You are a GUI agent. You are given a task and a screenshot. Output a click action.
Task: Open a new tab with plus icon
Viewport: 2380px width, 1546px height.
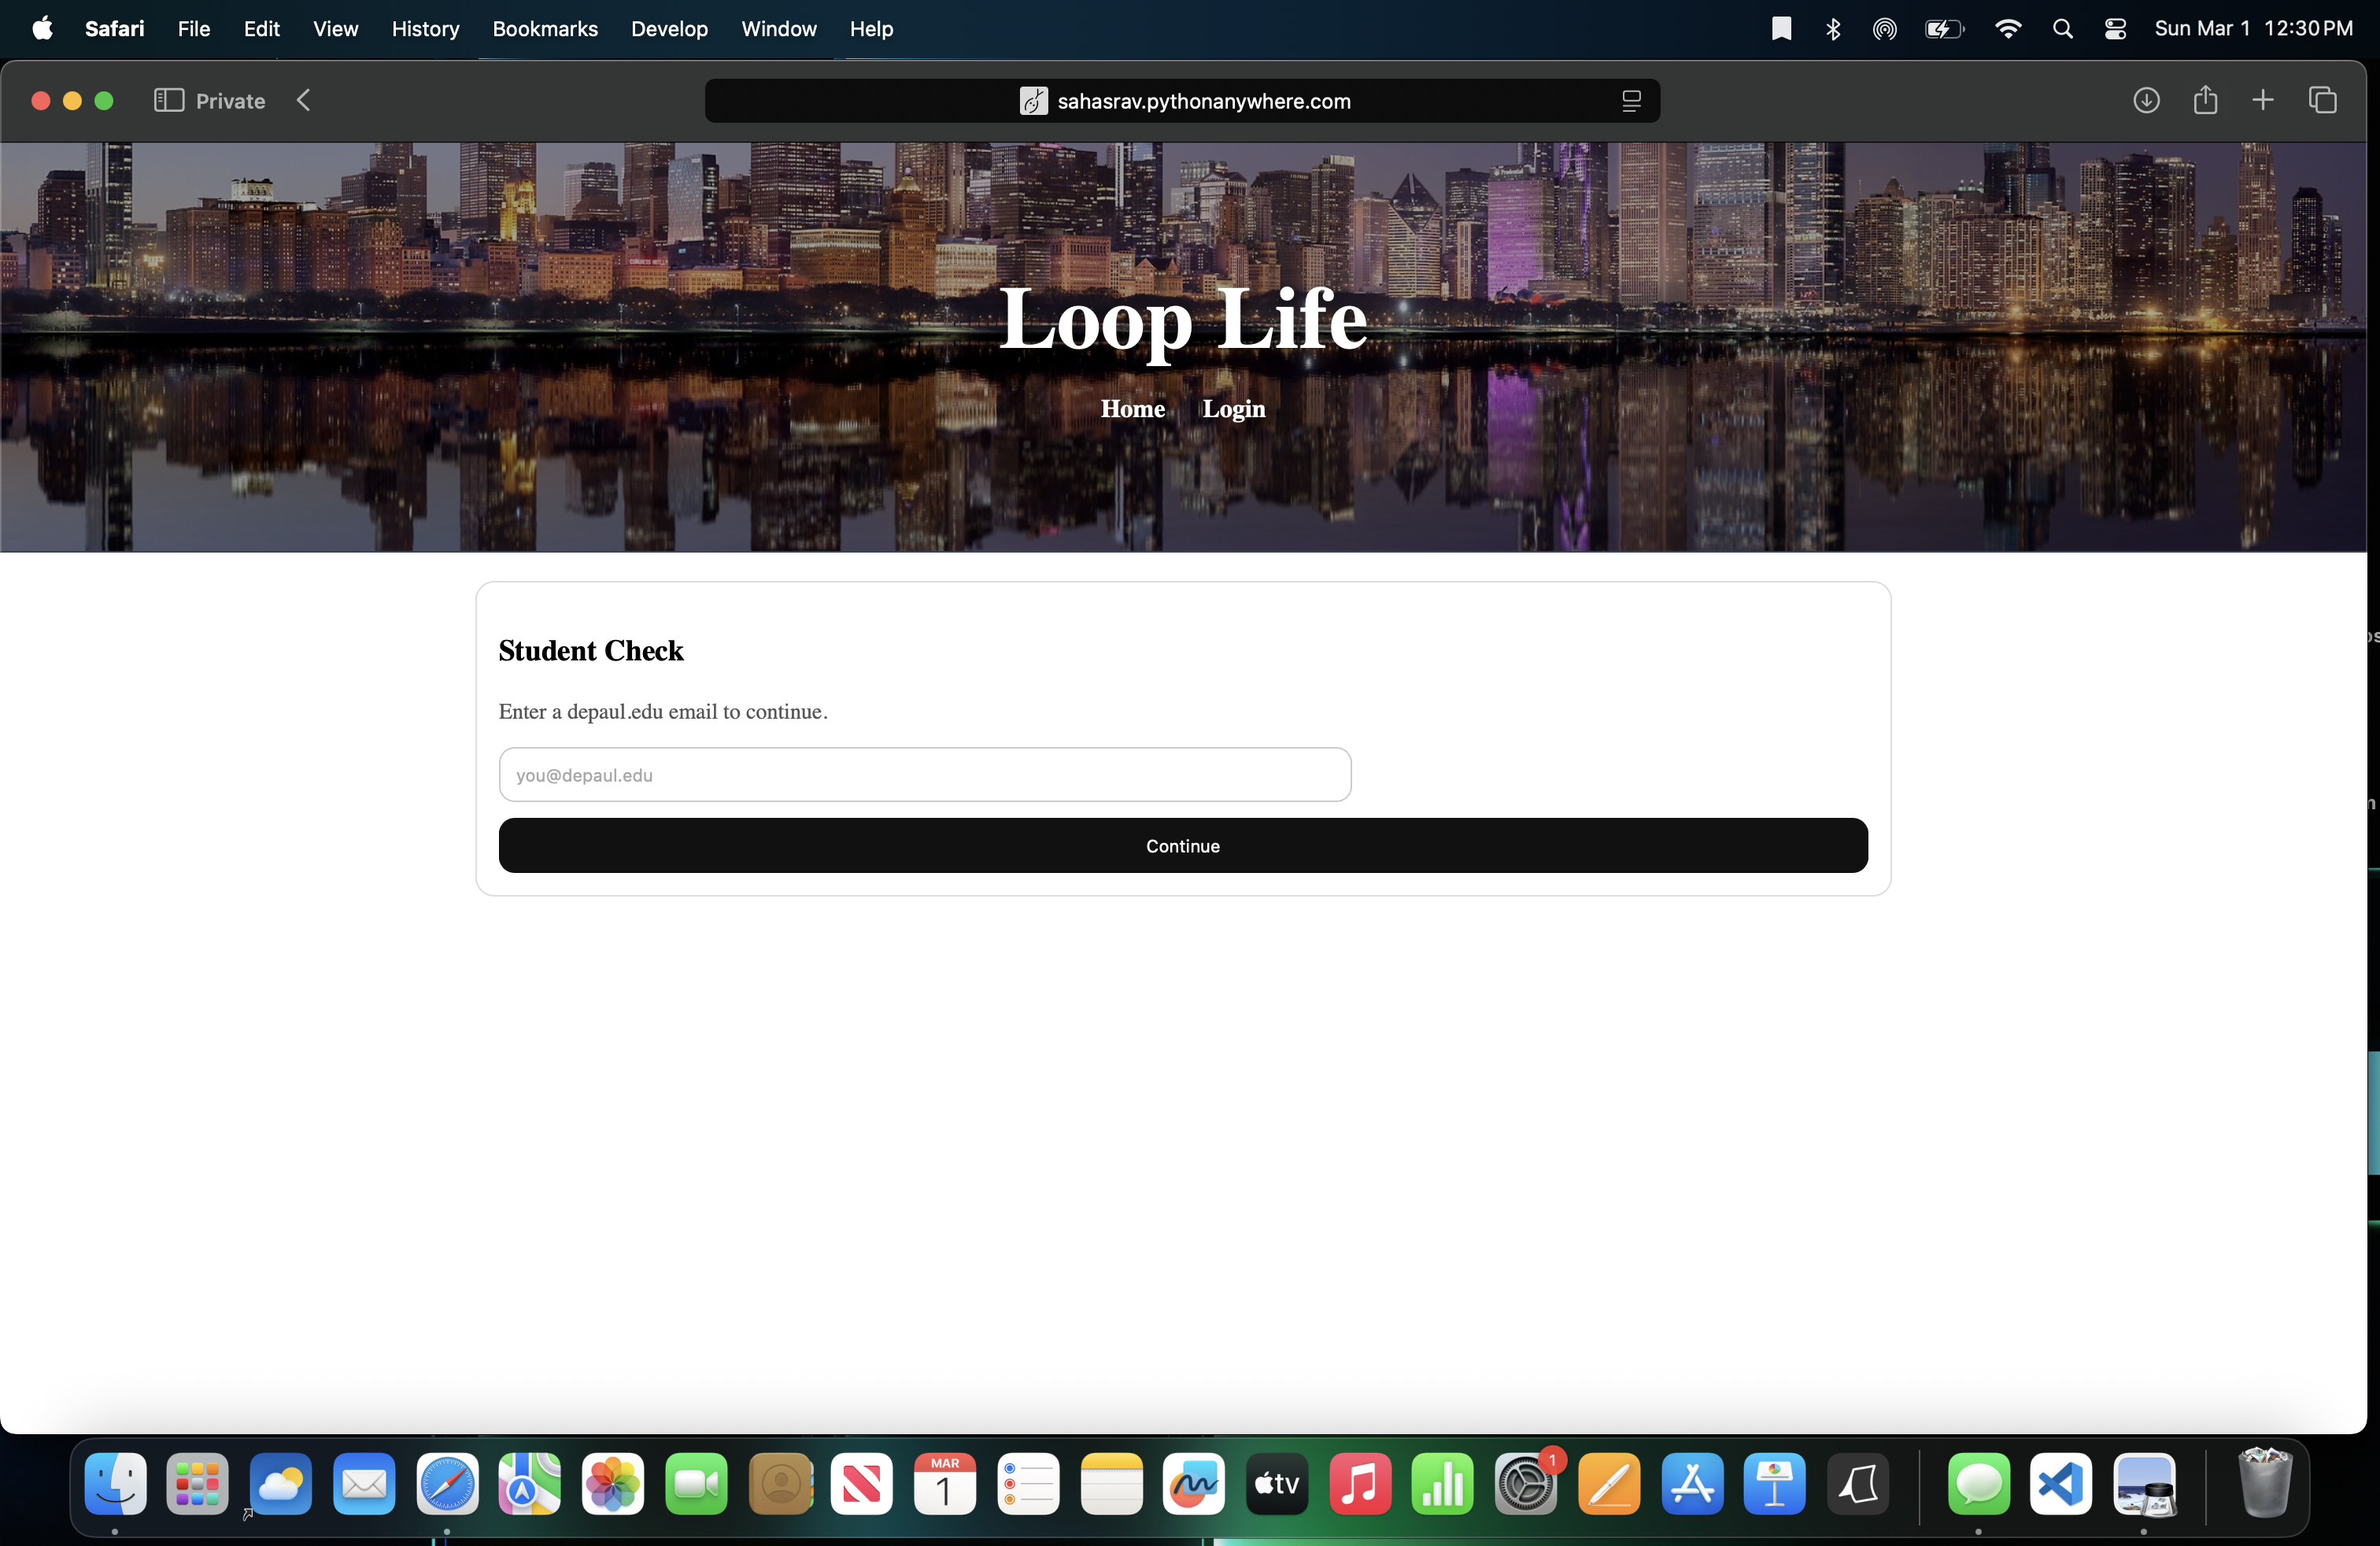coord(2263,101)
